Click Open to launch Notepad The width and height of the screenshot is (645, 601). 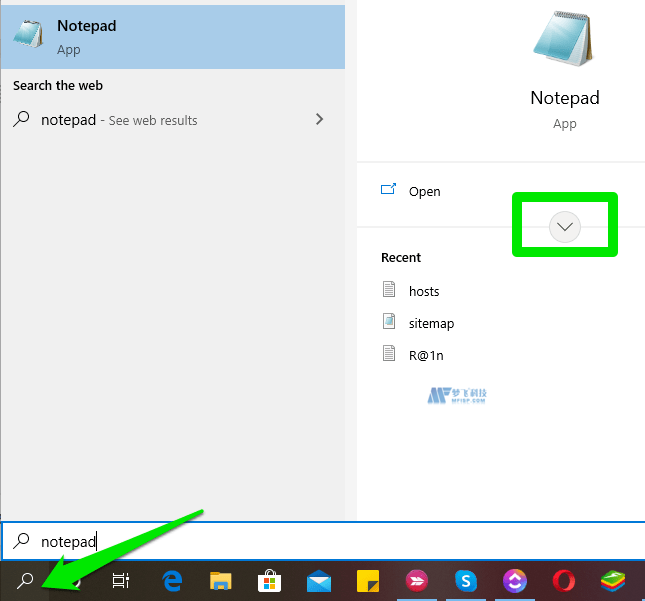coord(424,191)
